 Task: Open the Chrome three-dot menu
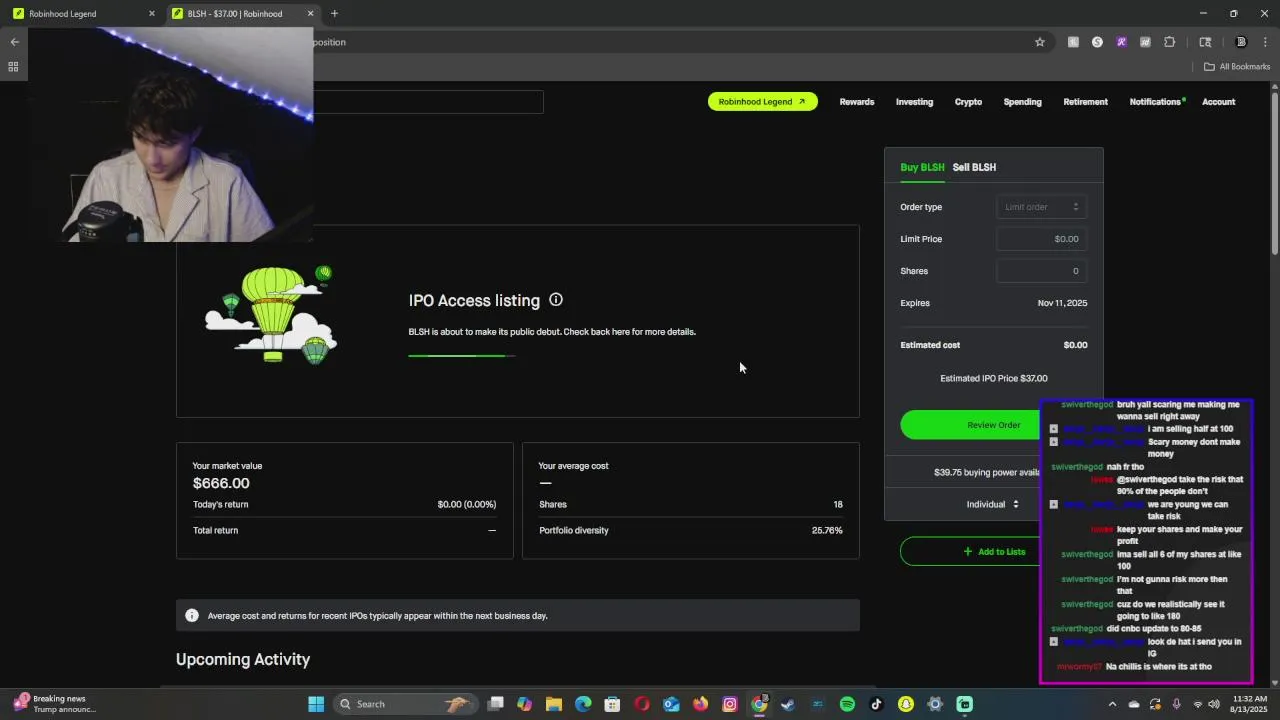coord(1265,42)
